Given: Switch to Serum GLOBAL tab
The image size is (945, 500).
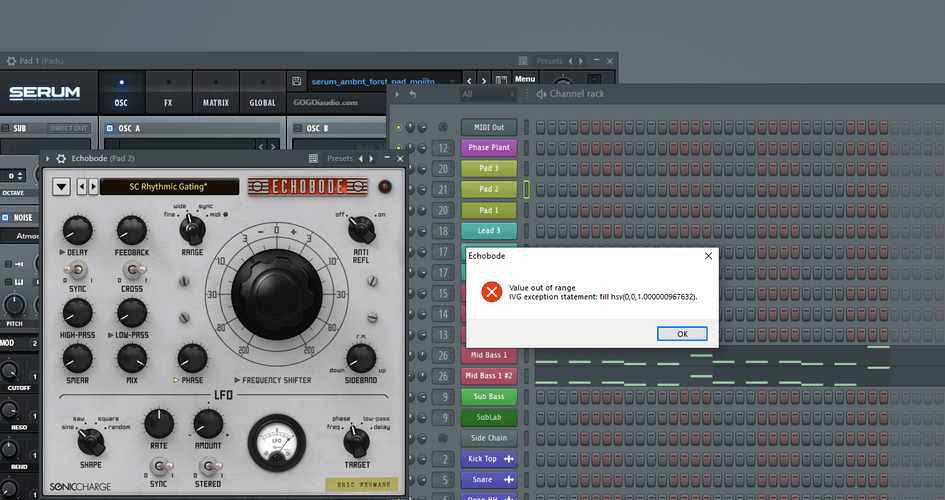Looking at the screenshot, I should pyautogui.click(x=263, y=92).
